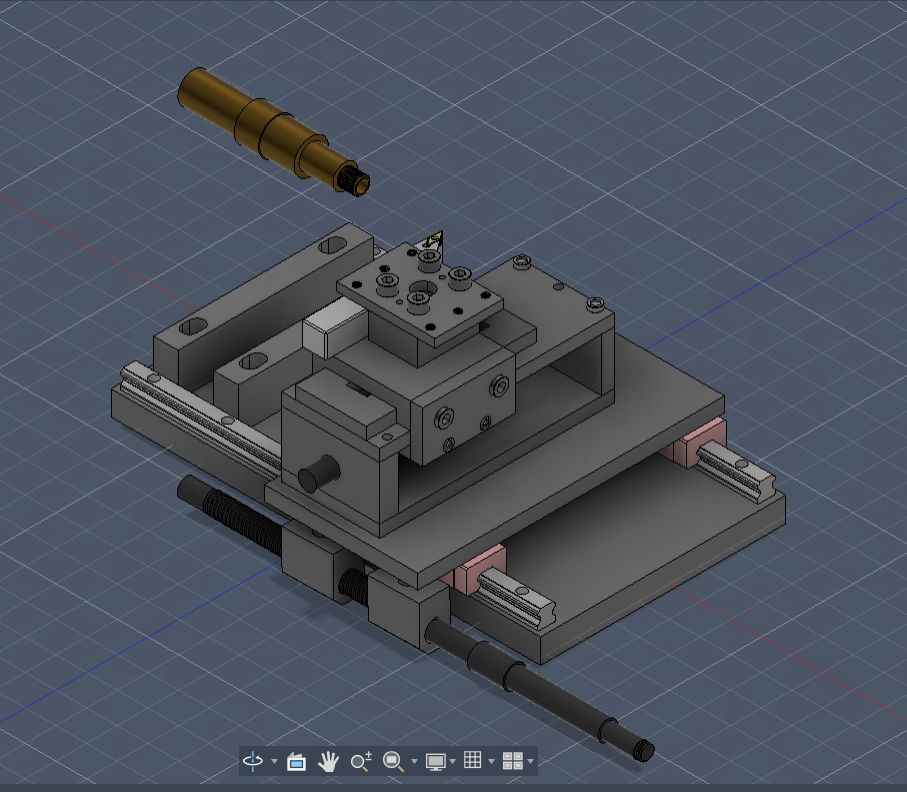Open the Viewports layout icon
Screen dimensions: 907x792
513,761
